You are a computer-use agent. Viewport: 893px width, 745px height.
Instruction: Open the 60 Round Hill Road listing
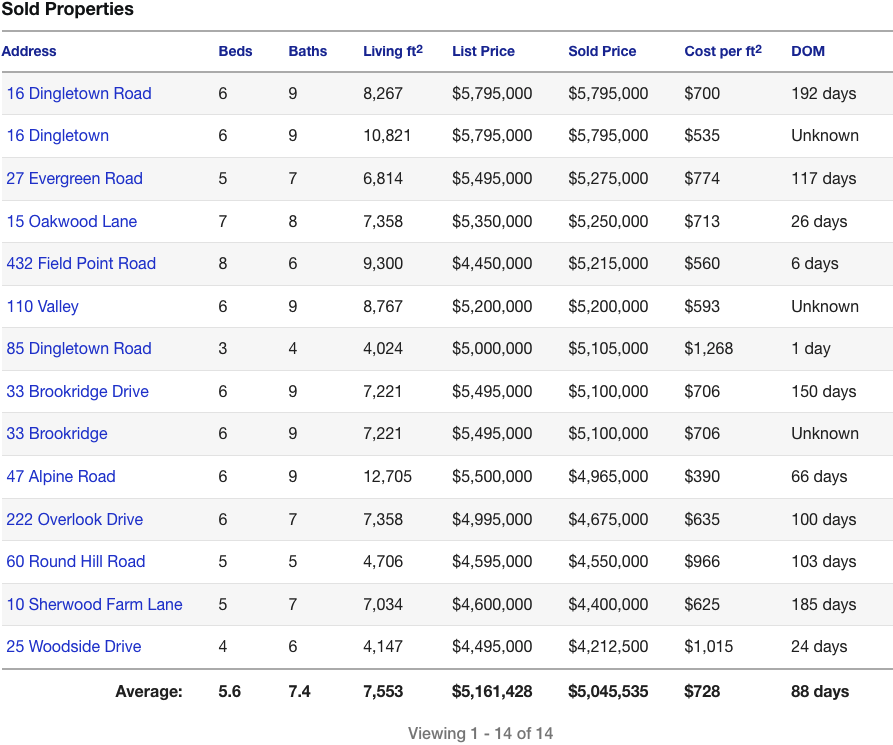[75, 561]
